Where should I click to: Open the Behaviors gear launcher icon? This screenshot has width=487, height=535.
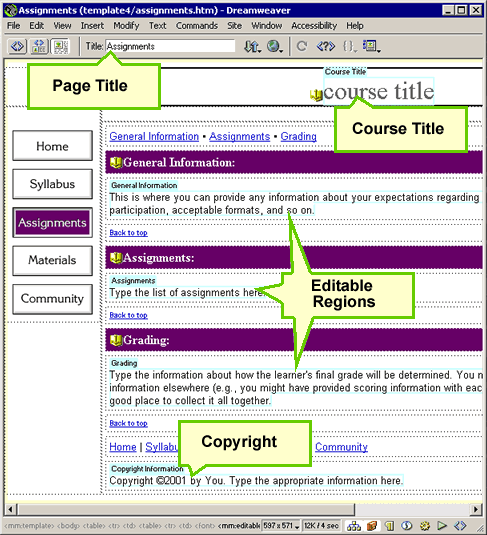[425, 526]
